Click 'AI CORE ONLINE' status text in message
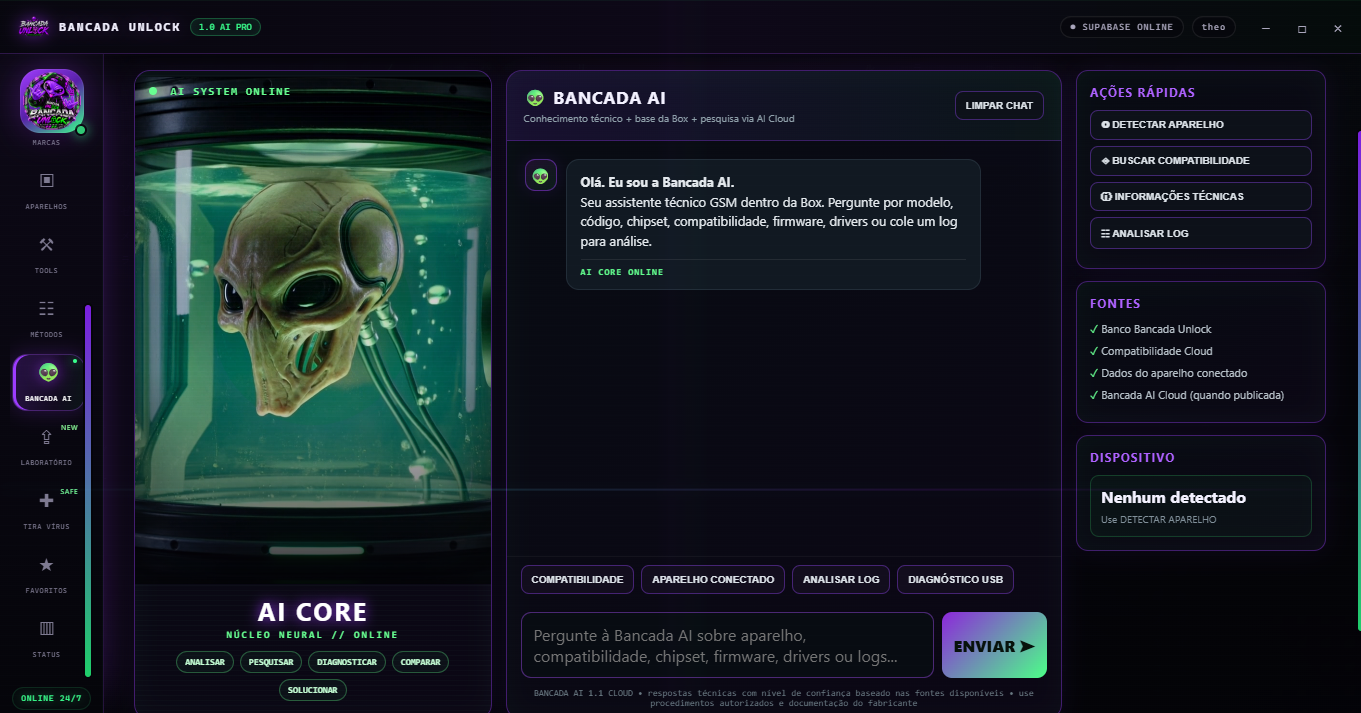This screenshot has height=713, width=1361. pyautogui.click(x=621, y=272)
